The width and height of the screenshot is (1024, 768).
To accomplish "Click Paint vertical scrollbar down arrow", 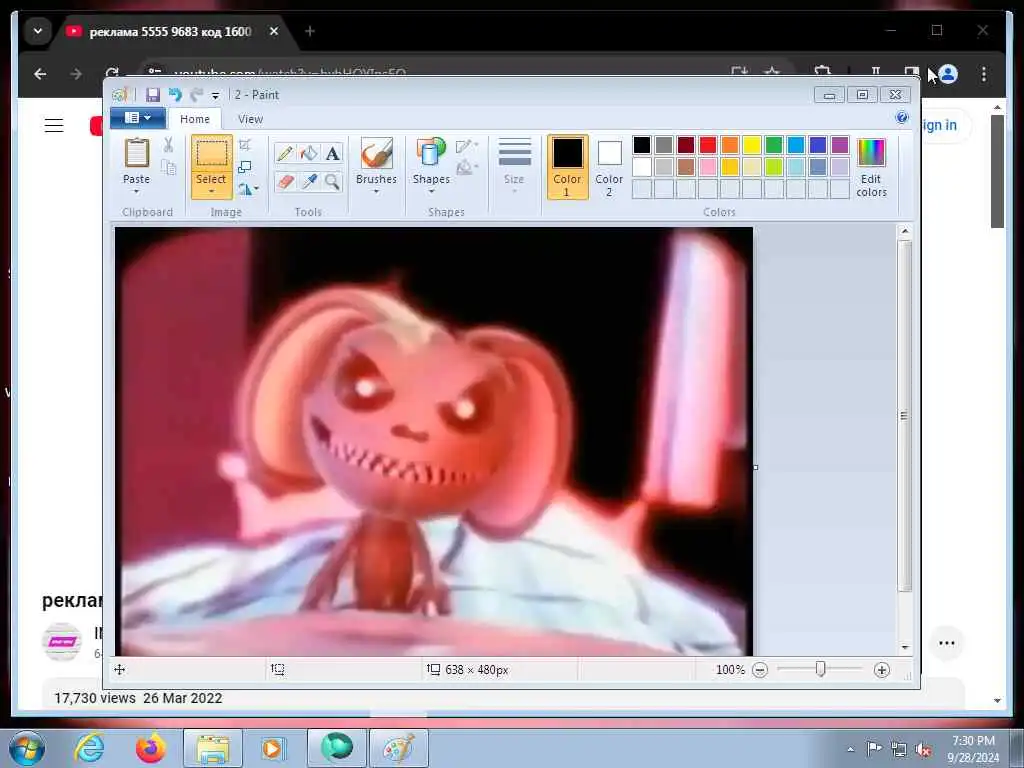I will (x=904, y=647).
